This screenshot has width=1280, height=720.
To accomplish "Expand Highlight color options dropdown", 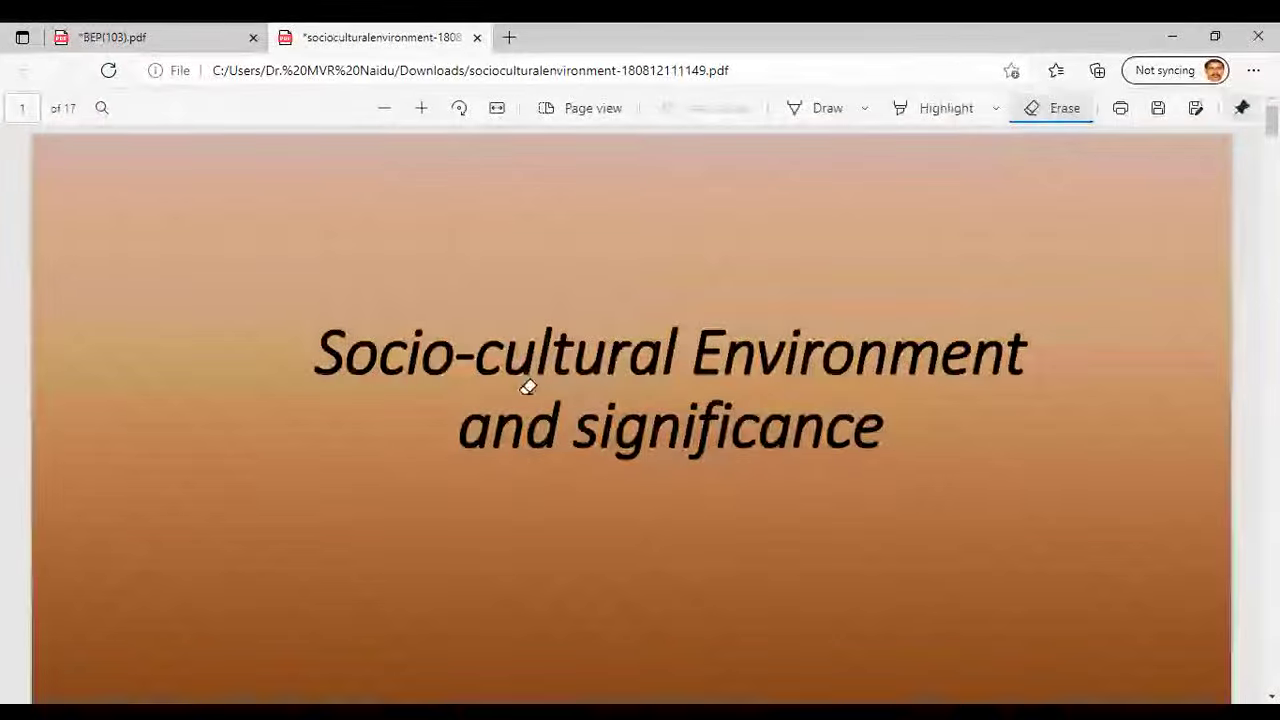I will click(x=995, y=108).
